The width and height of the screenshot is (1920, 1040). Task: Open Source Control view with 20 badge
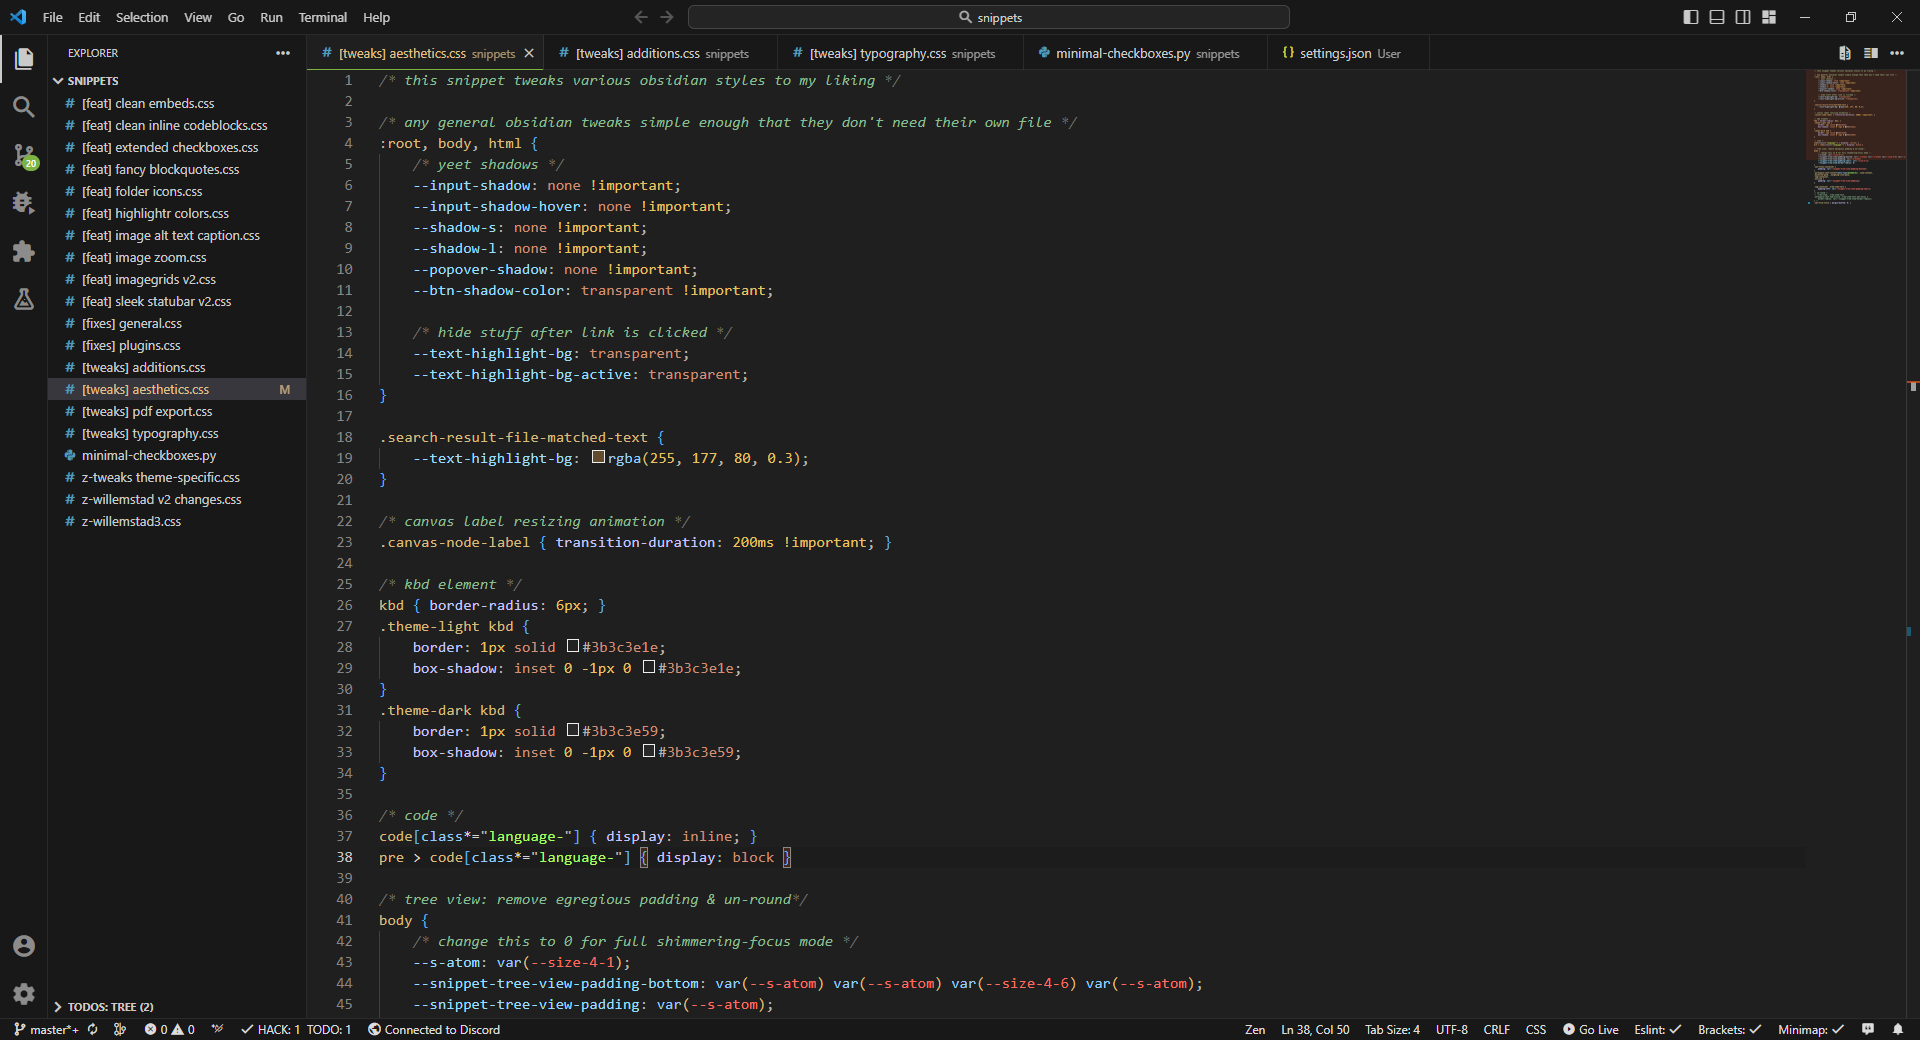pyautogui.click(x=24, y=155)
